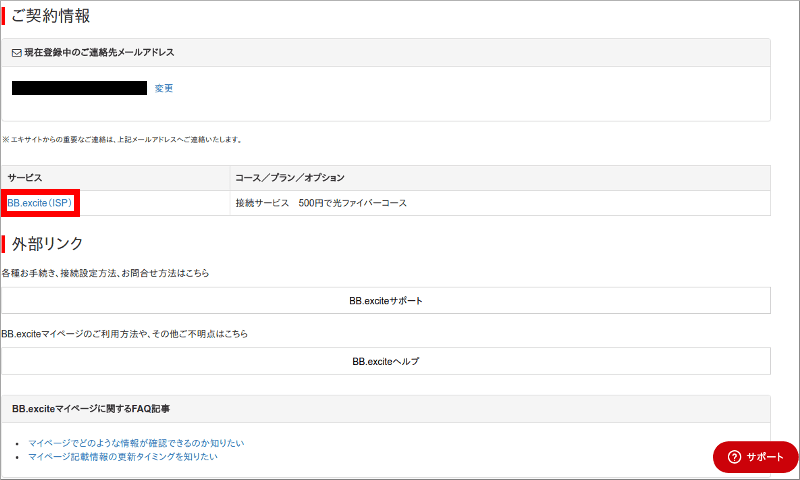Click the ご契約情報 heading
This screenshot has height=480, width=800.
(51, 16)
